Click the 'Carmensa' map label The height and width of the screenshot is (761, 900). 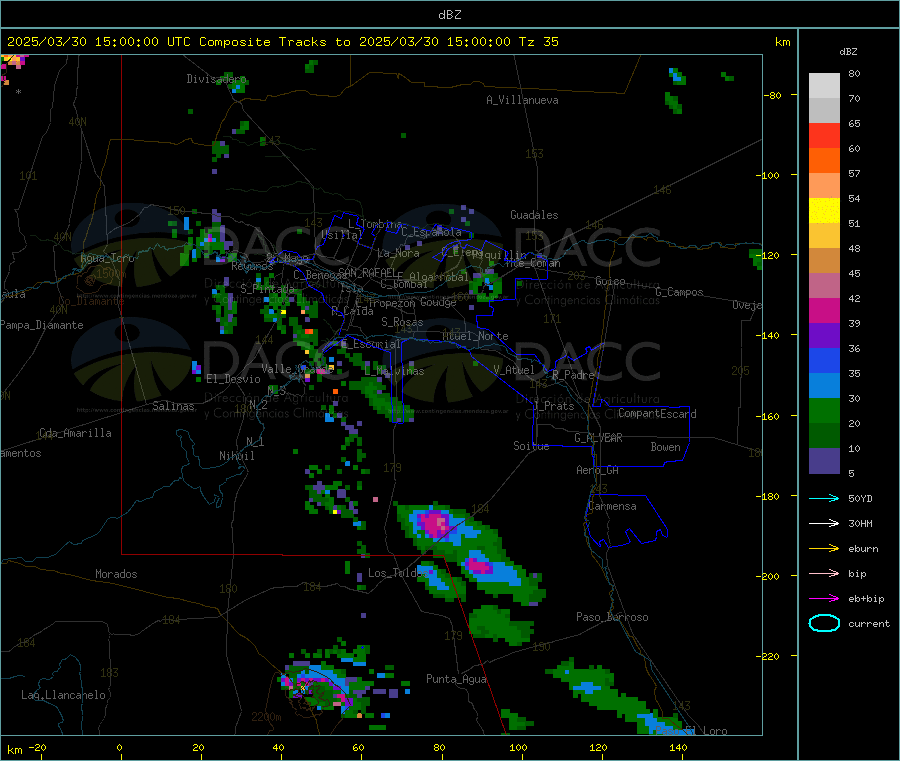click(612, 506)
